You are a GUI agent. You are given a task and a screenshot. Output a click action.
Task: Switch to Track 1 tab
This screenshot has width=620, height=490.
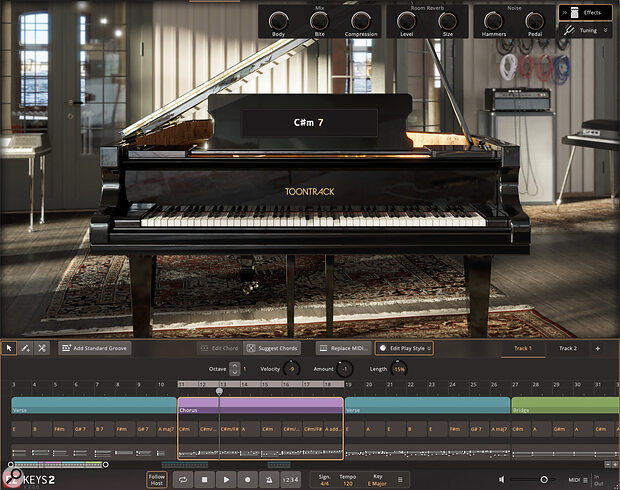pyautogui.click(x=523, y=348)
